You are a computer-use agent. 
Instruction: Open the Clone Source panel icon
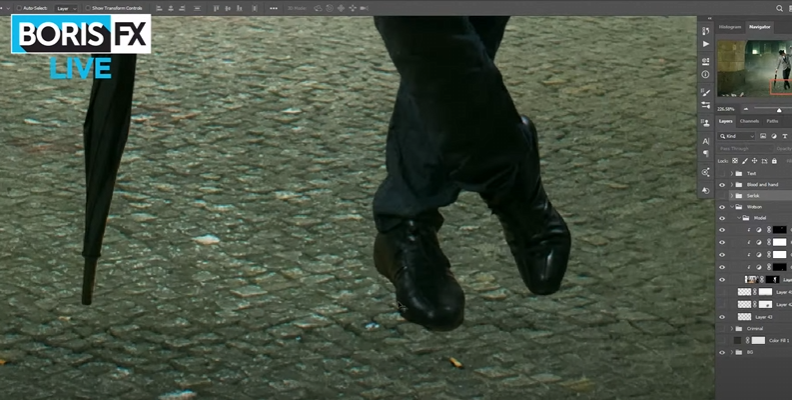pos(706,123)
